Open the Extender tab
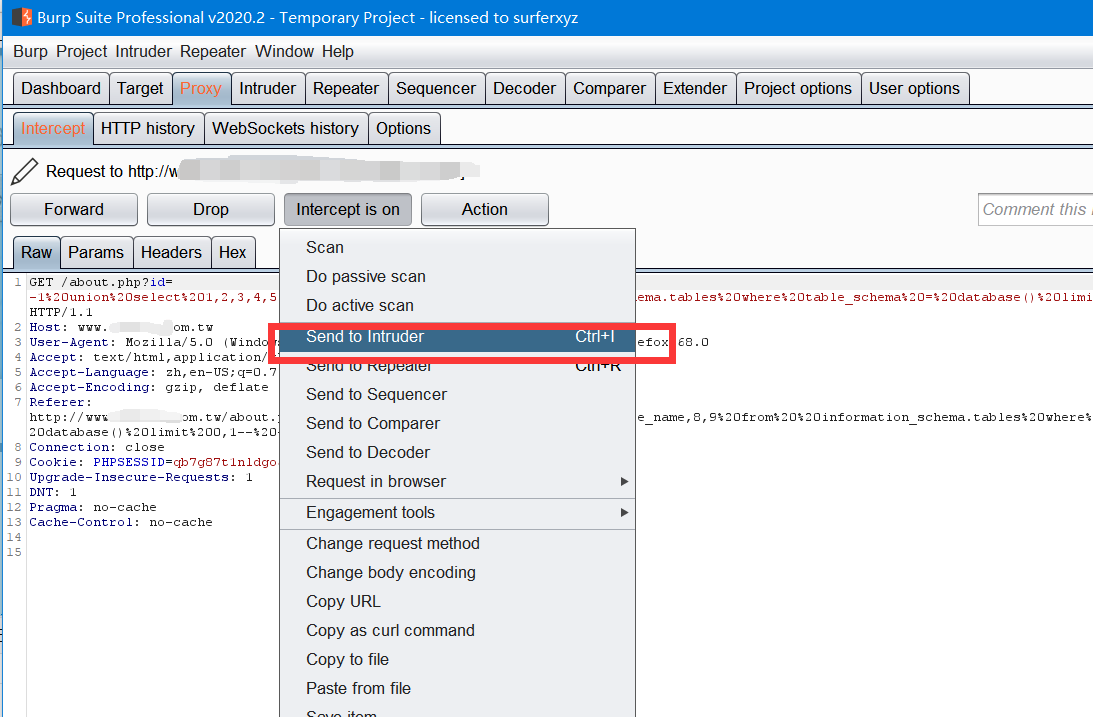Viewport: 1093px width, 717px height. point(695,88)
